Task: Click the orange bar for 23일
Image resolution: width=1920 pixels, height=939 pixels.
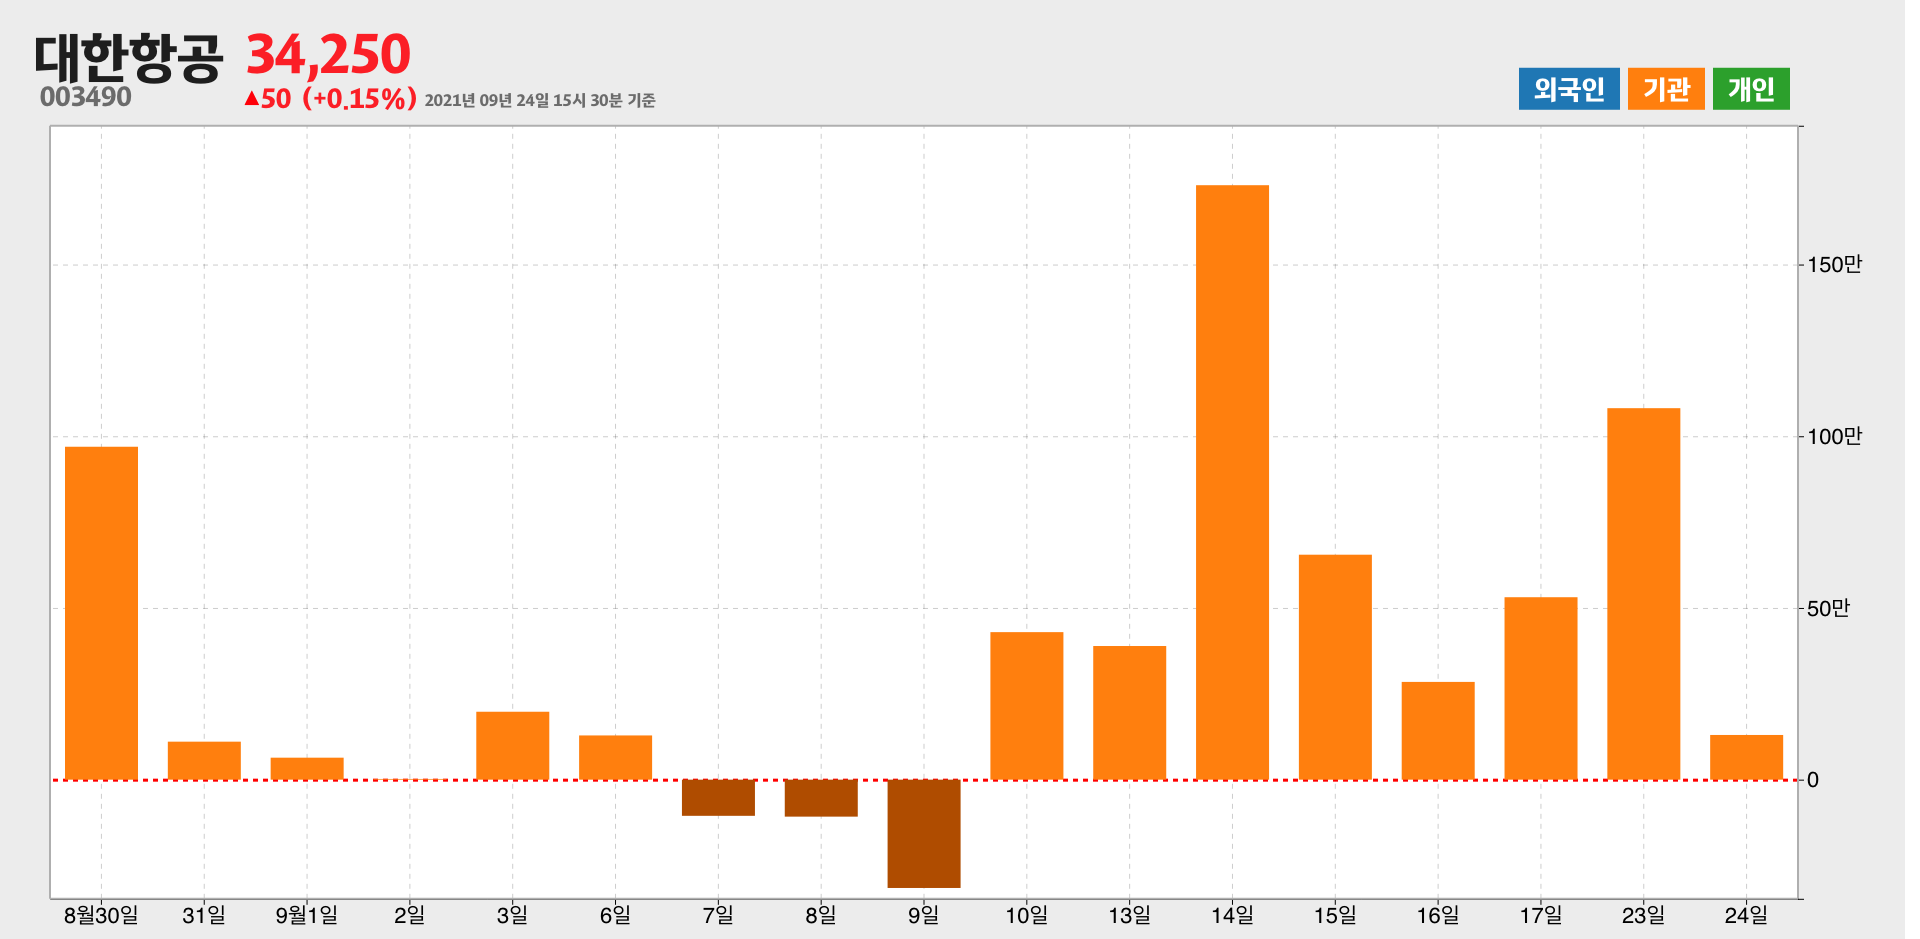Action: pyautogui.click(x=1644, y=594)
